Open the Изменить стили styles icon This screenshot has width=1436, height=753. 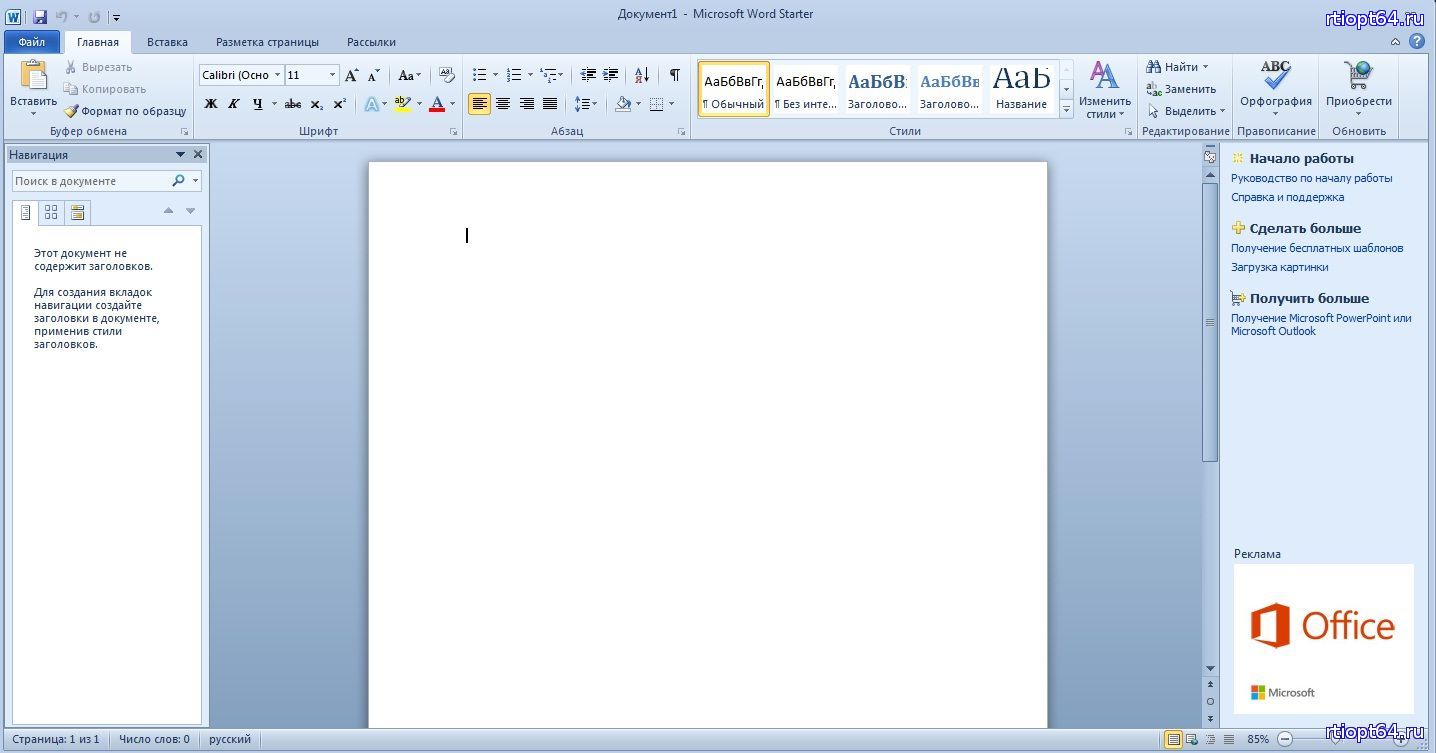click(1104, 75)
